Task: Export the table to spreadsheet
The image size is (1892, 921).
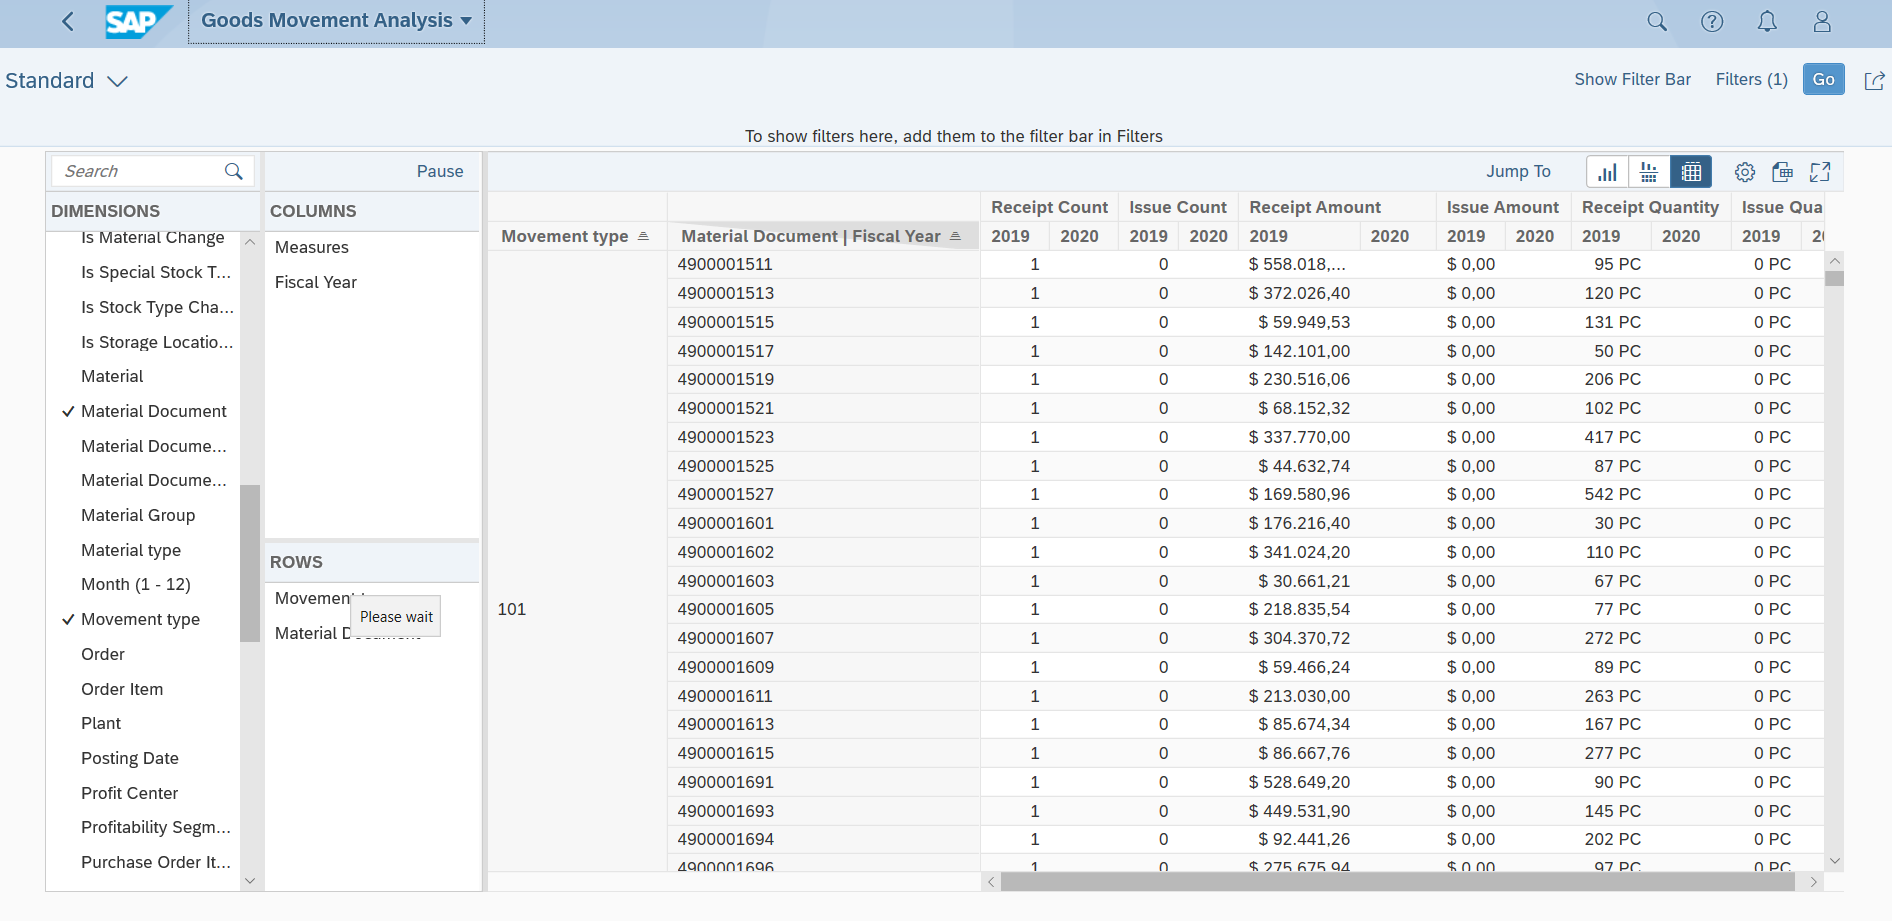Action: [x=1782, y=171]
